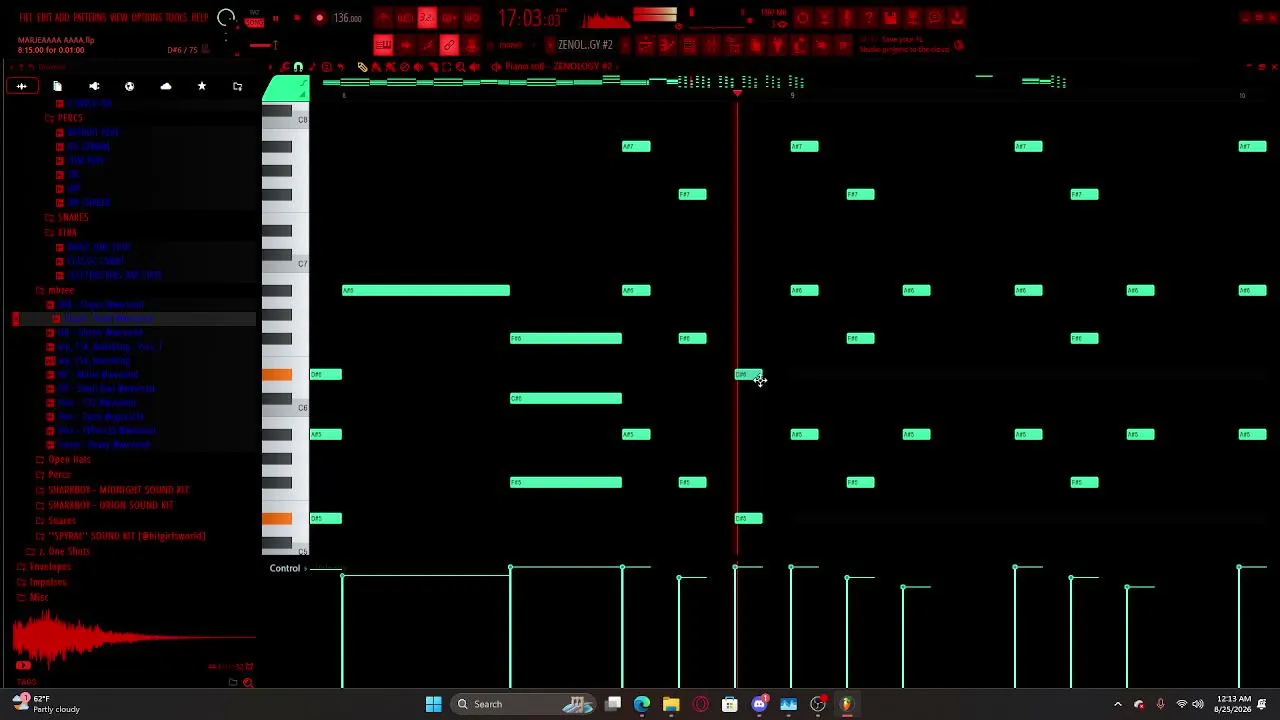Viewport: 1280px width, 720px height.
Task: Expand SHARKBOY - ORION SOUND KIT folder
Action: pyautogui.click(x=110, y=505)
